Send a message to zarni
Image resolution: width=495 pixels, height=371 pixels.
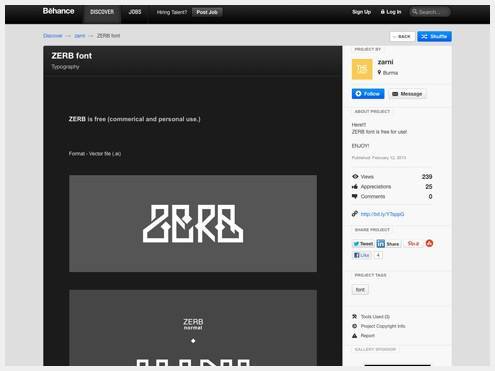coord(407,94)
